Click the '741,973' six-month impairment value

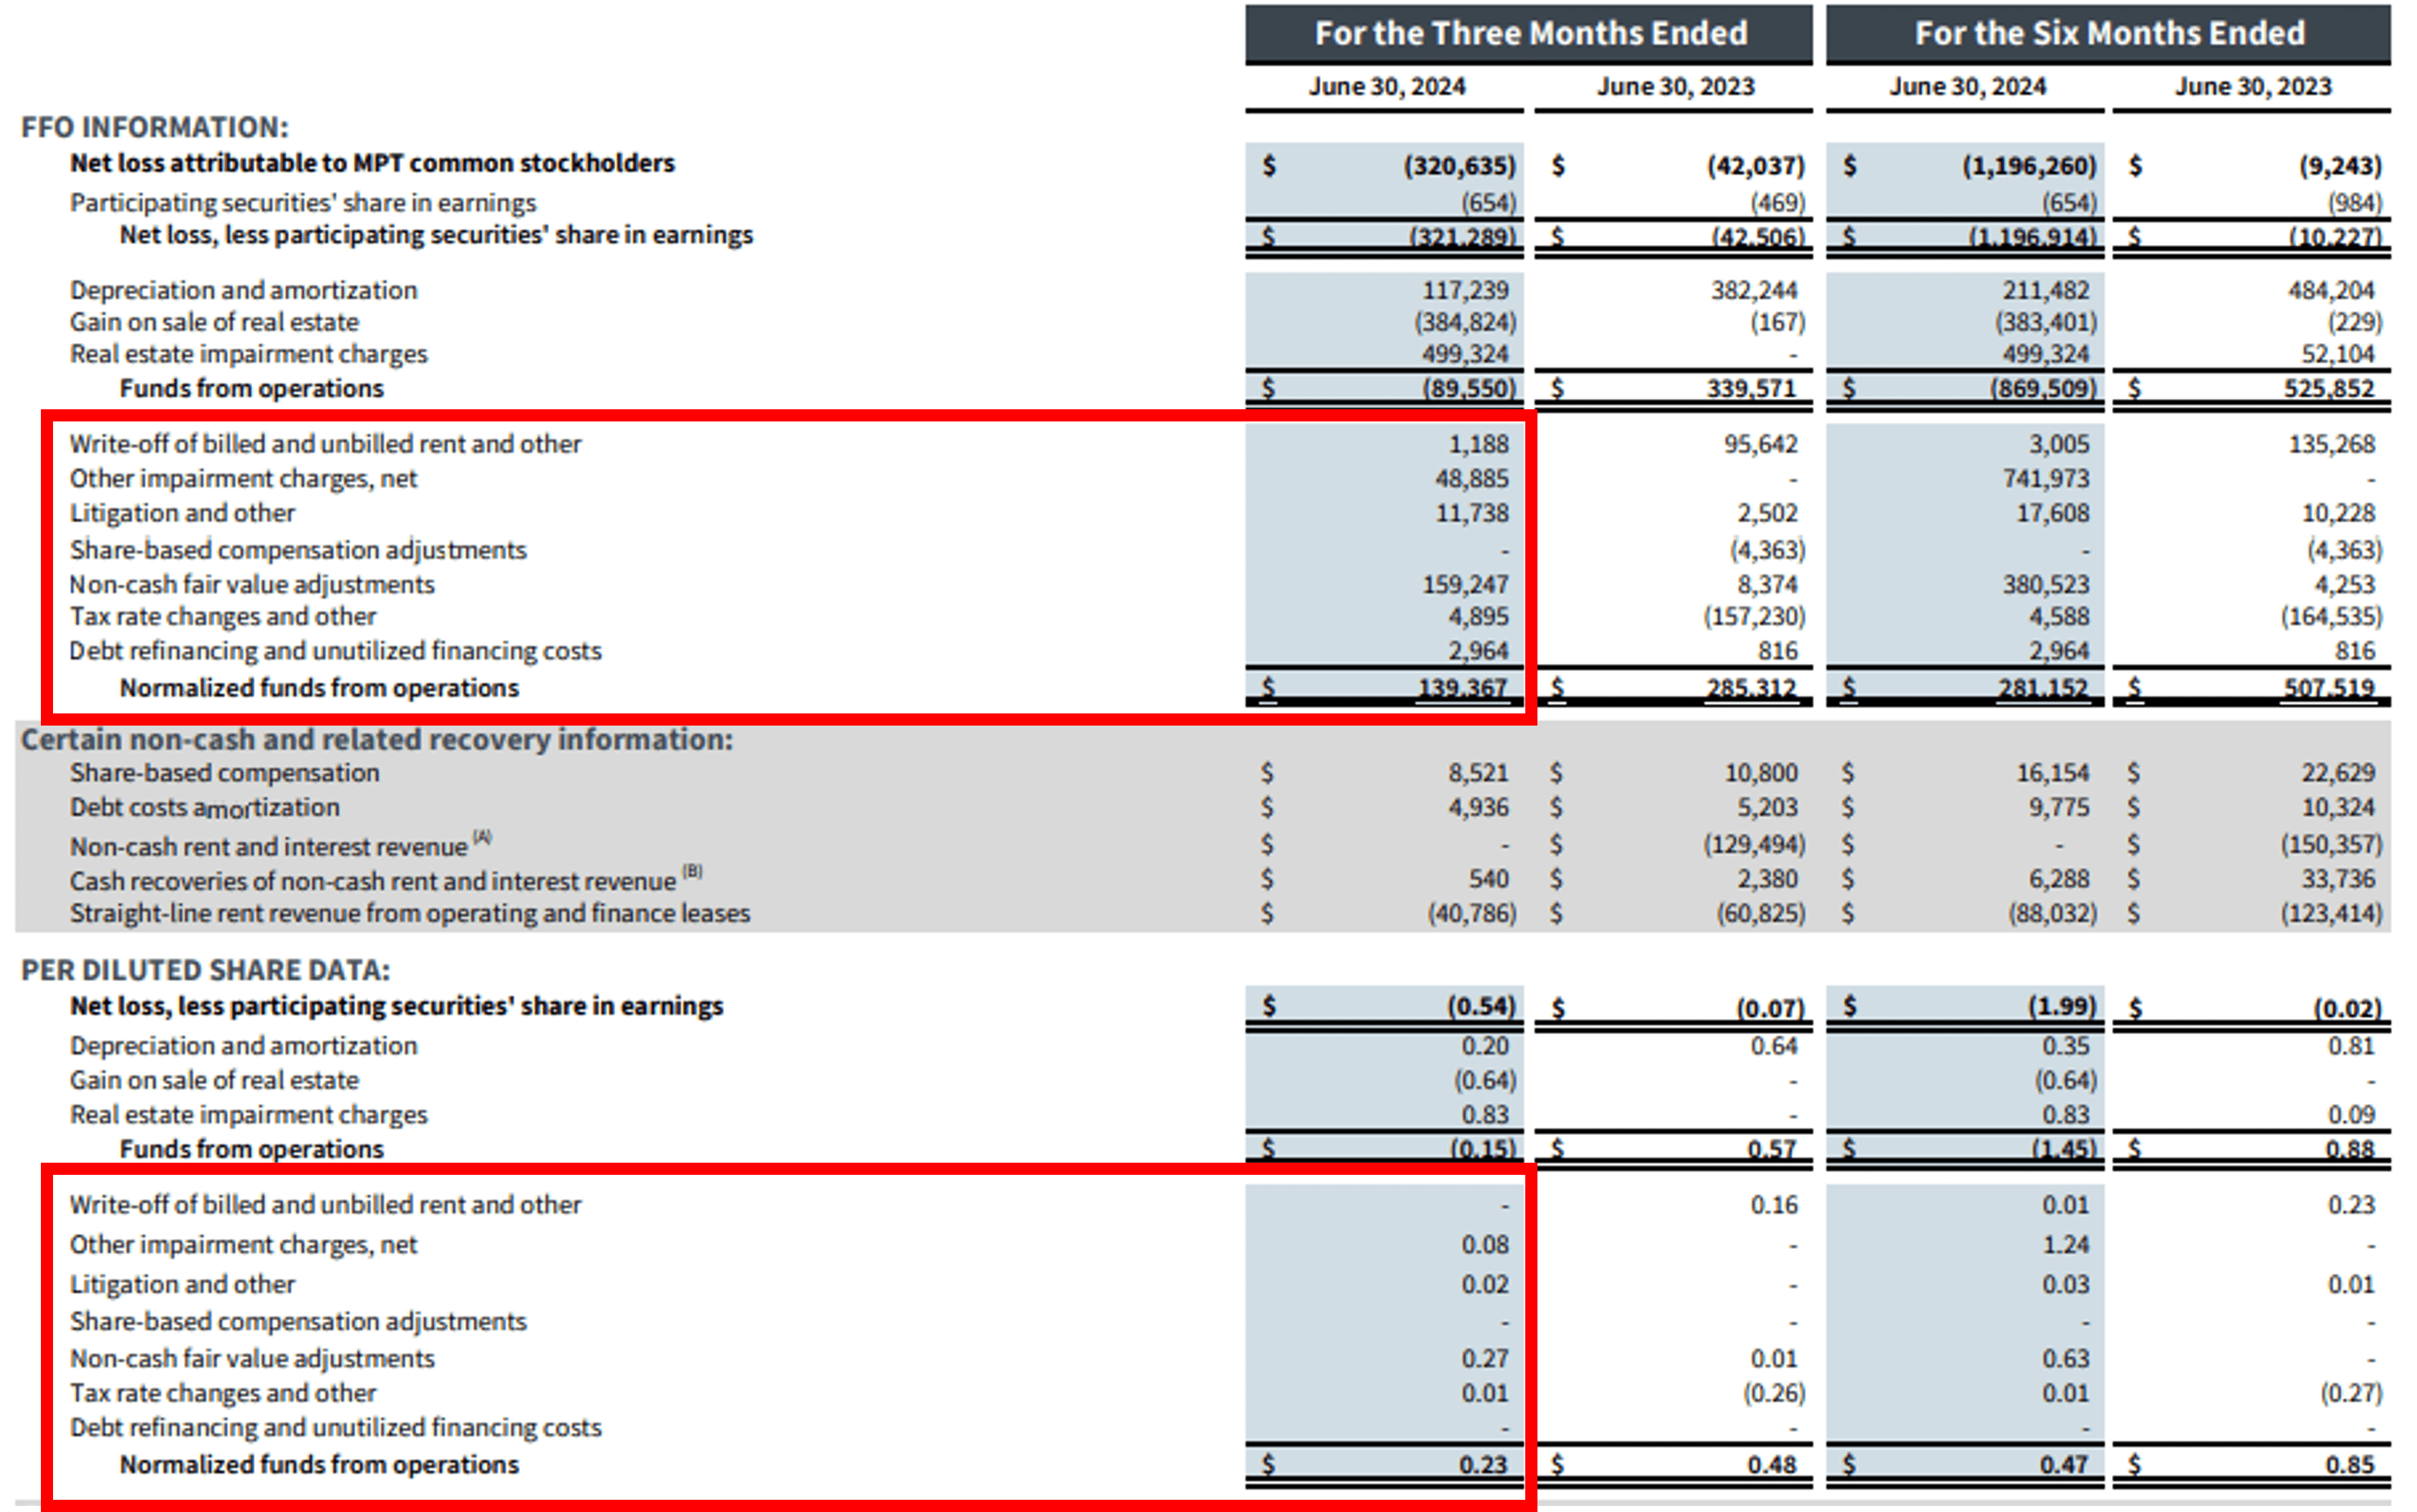(x=2046, y=478)
